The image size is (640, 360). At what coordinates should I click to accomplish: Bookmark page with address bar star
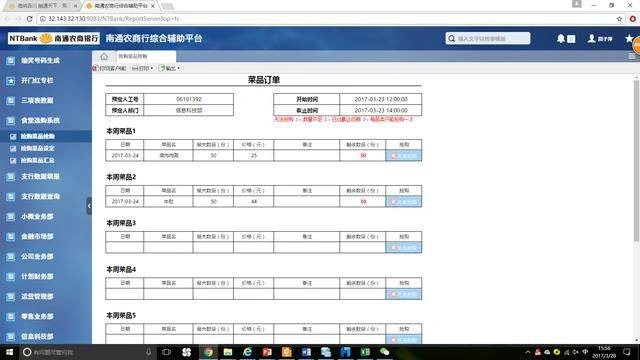(619, 19)
